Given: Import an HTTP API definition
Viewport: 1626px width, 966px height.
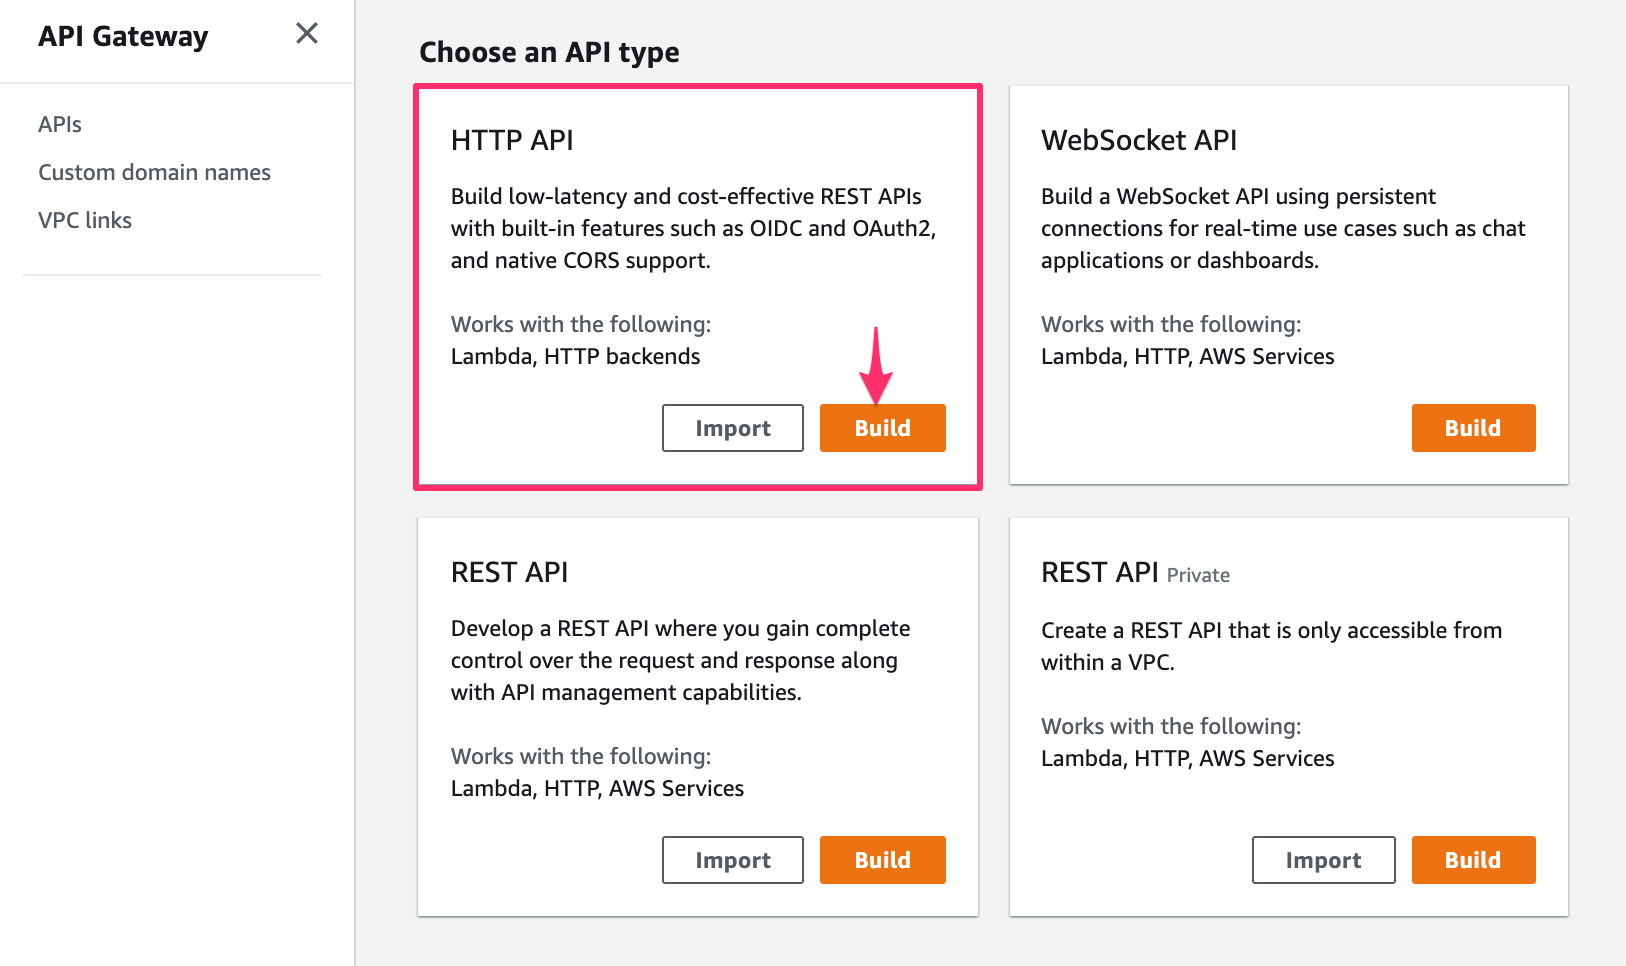Looking at the screenshot, I should pos(732,427).
